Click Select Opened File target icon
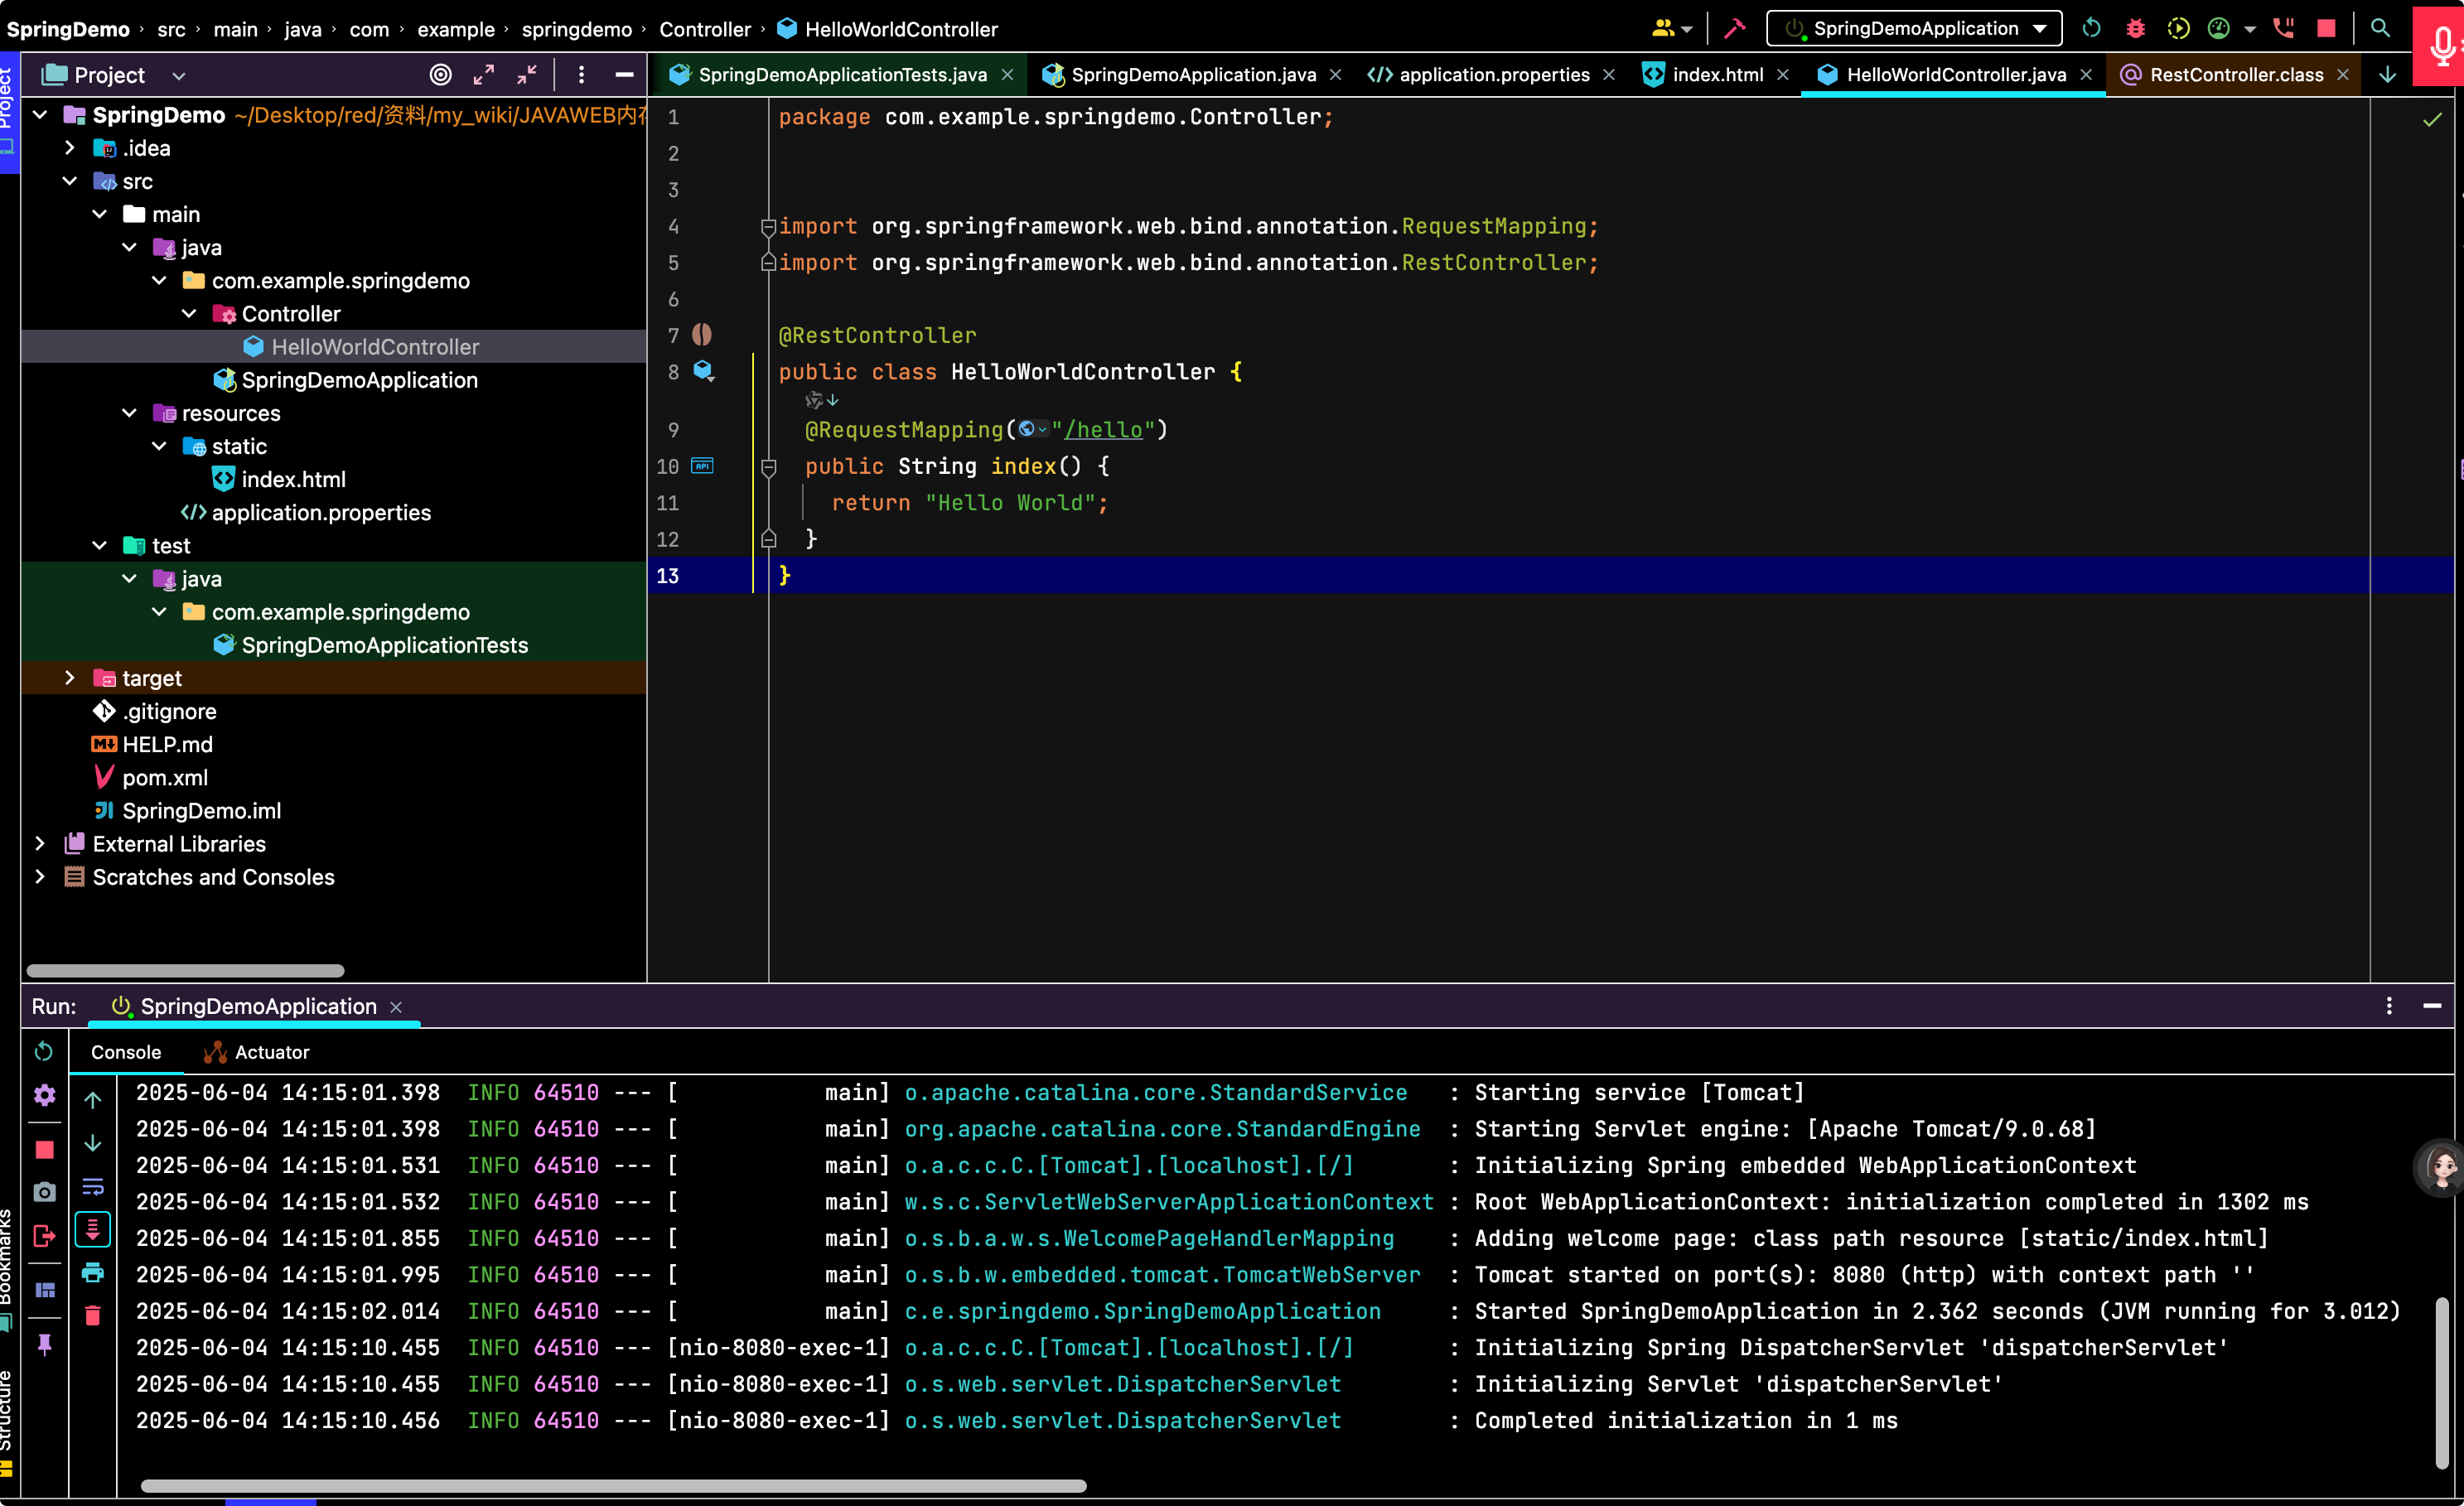 coord(440,75)
